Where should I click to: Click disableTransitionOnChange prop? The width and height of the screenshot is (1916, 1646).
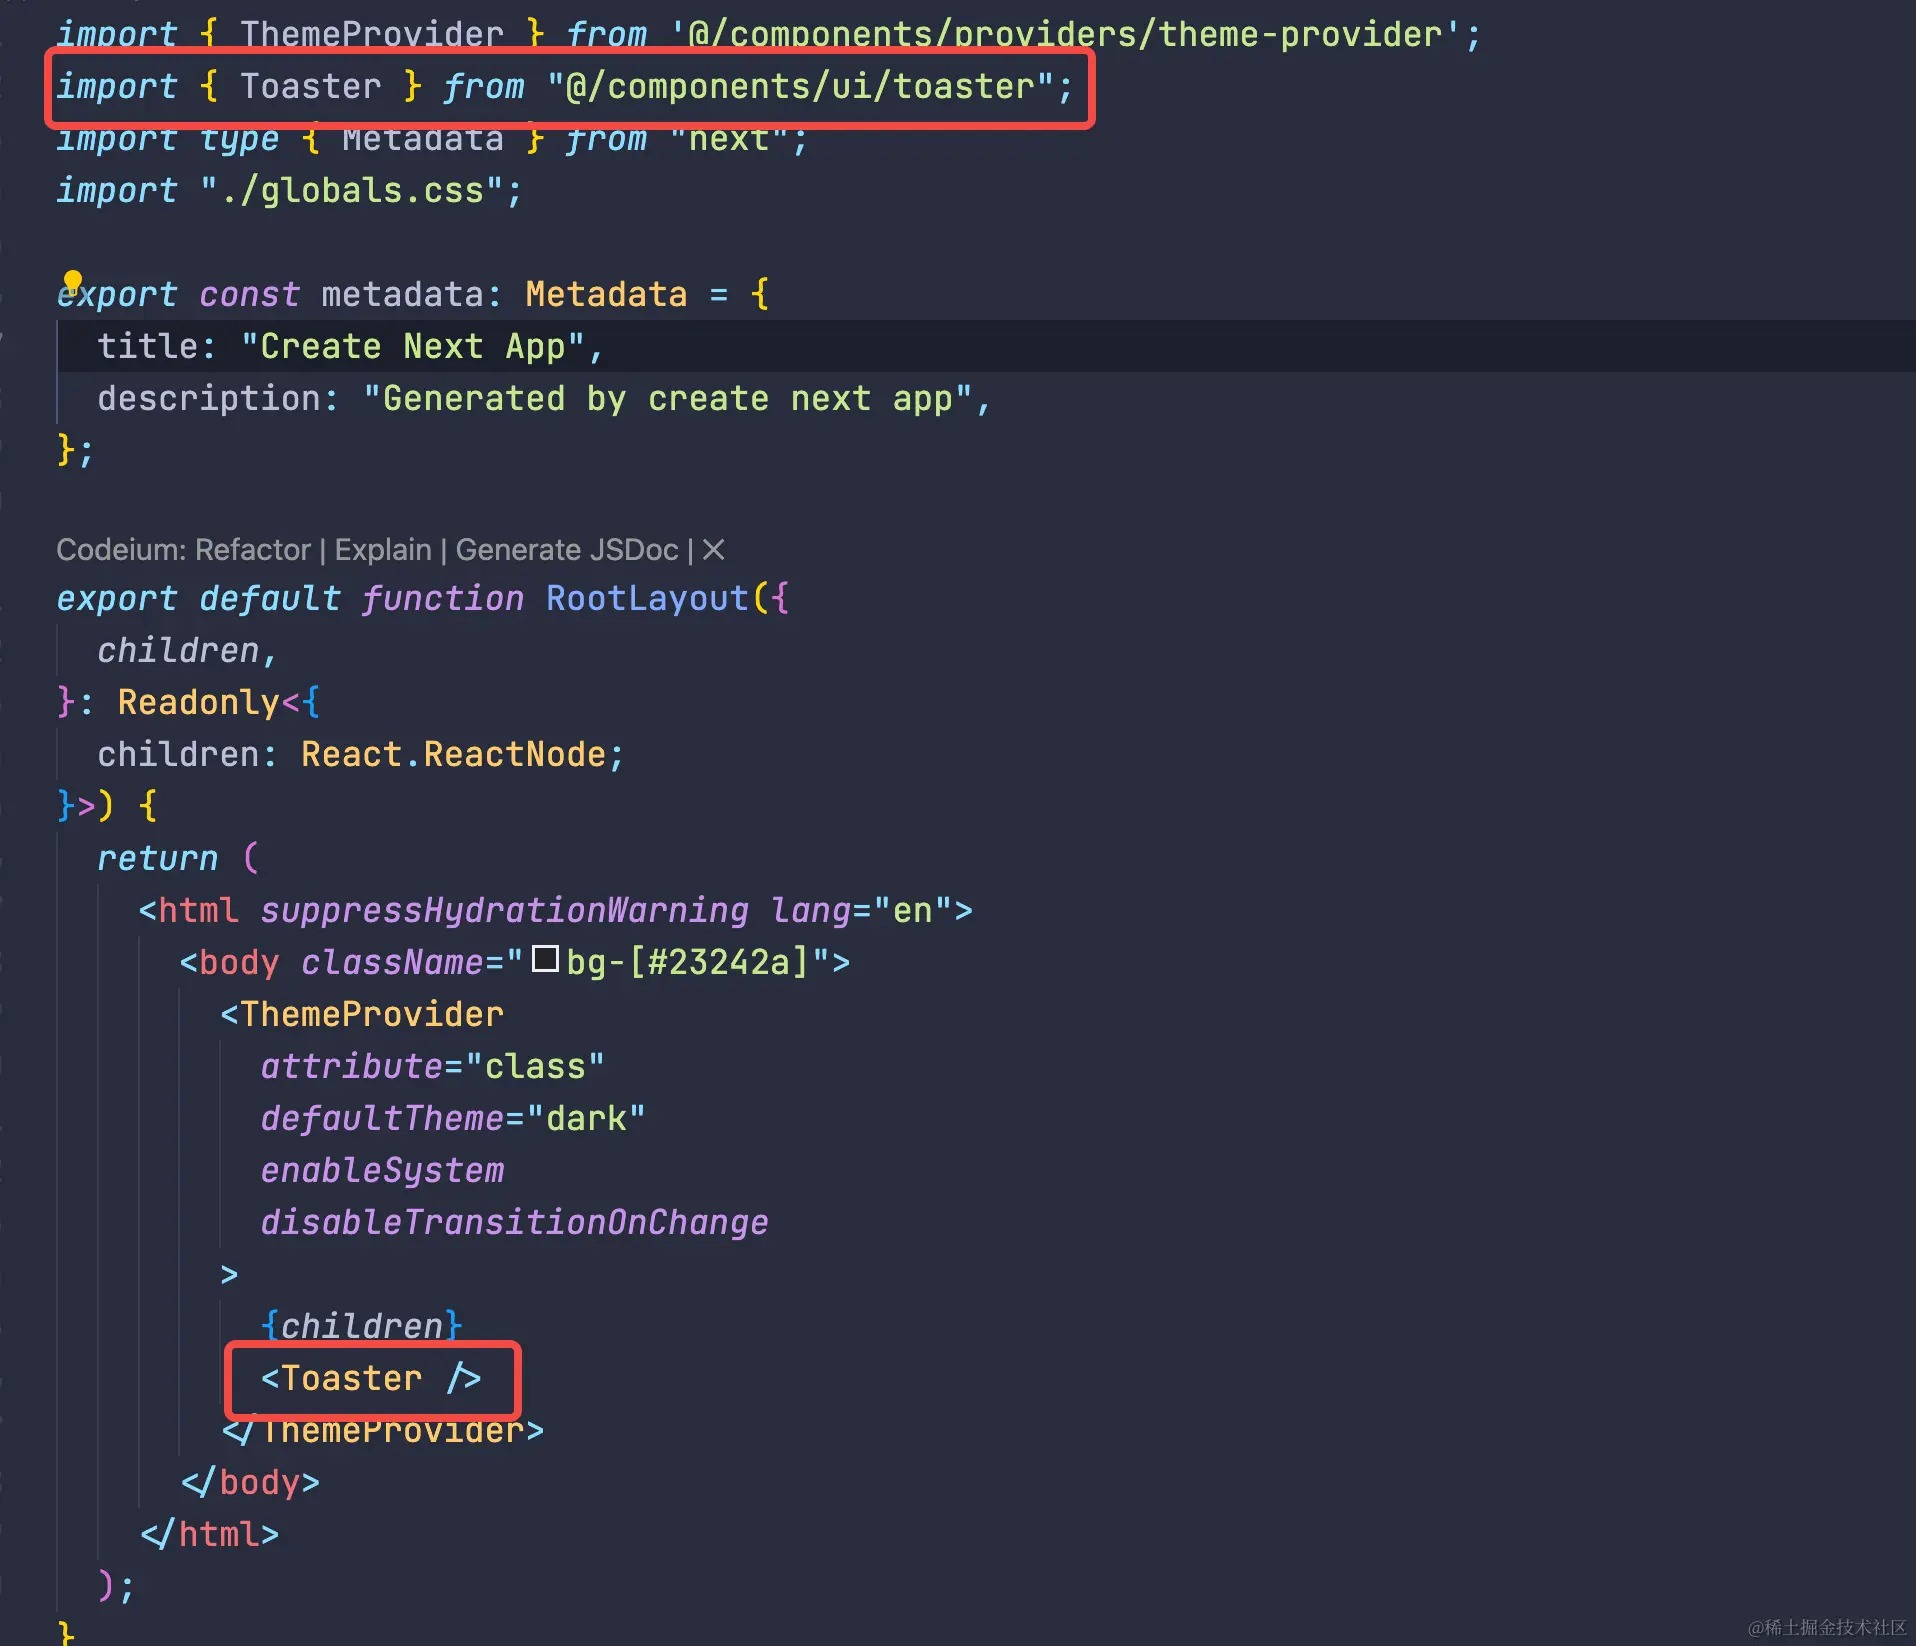pos(514,1222)
